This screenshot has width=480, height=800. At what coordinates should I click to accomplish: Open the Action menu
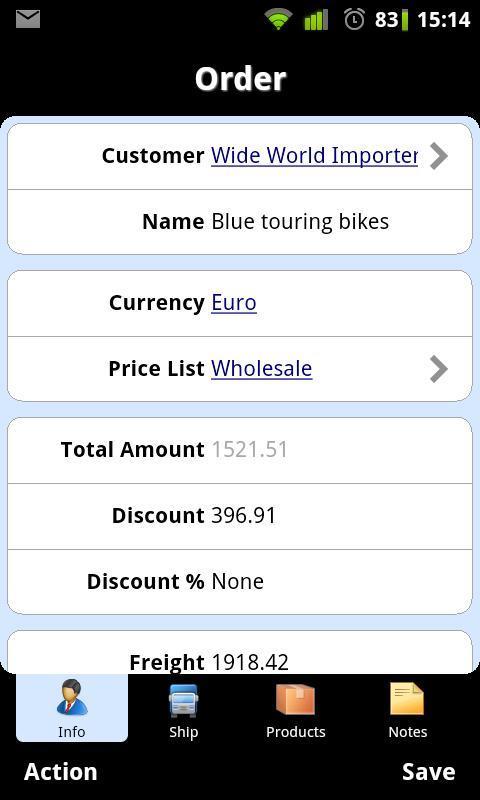coord(61,771)
